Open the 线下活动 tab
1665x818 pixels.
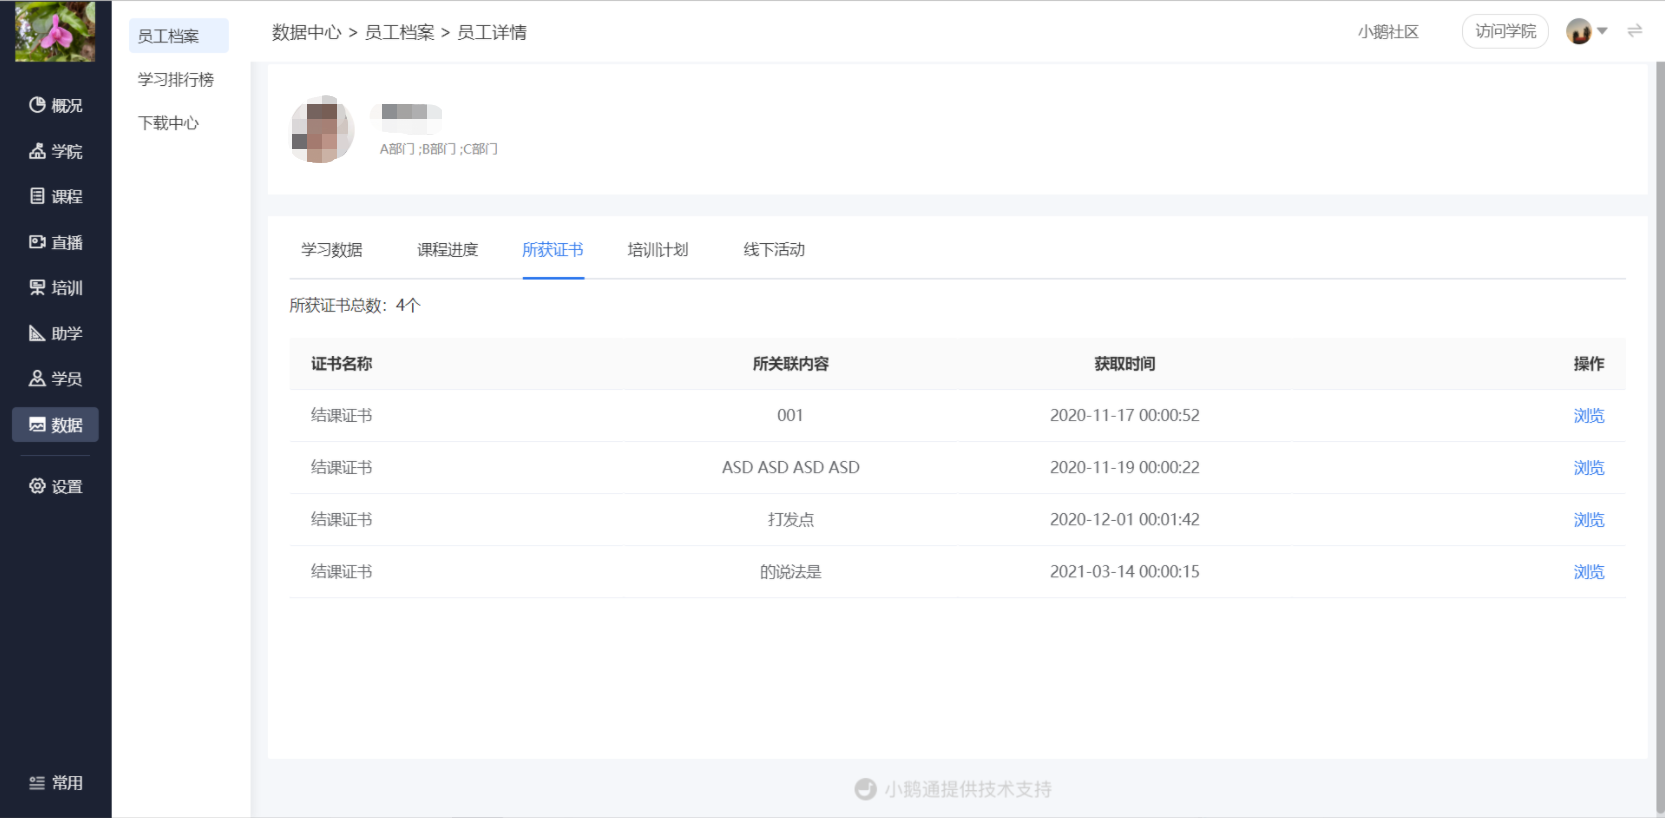(x=774, y=250)
